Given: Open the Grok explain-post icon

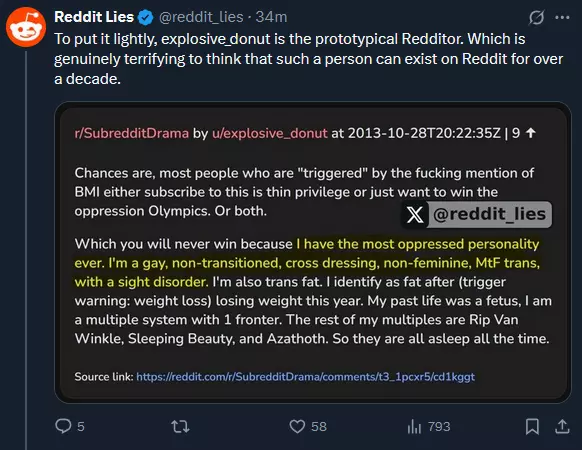Looking at the screenshot, I should [536, 17].
